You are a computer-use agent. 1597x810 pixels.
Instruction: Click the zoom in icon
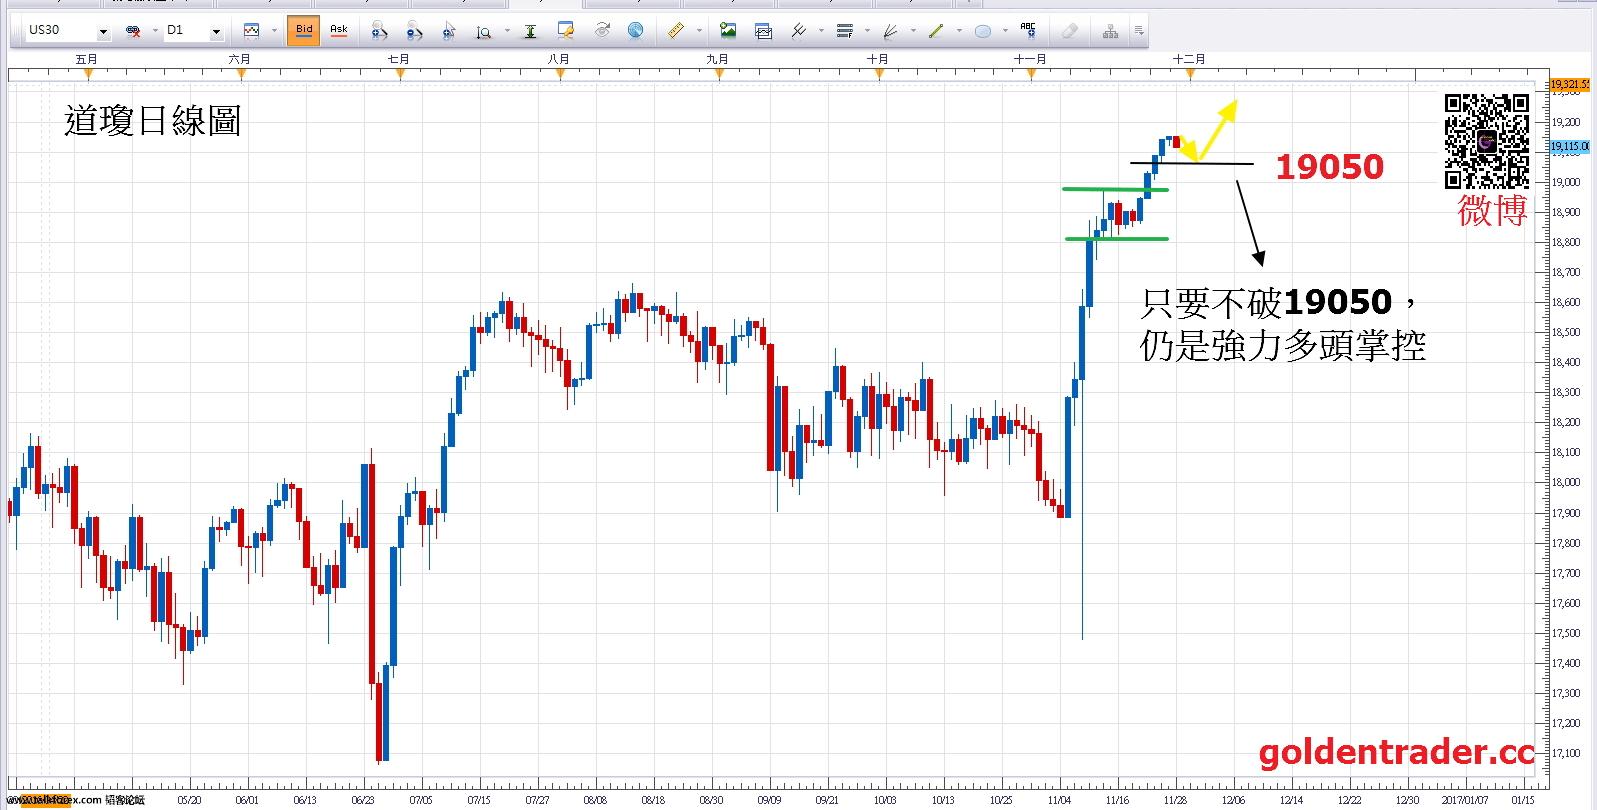[380, 31]
